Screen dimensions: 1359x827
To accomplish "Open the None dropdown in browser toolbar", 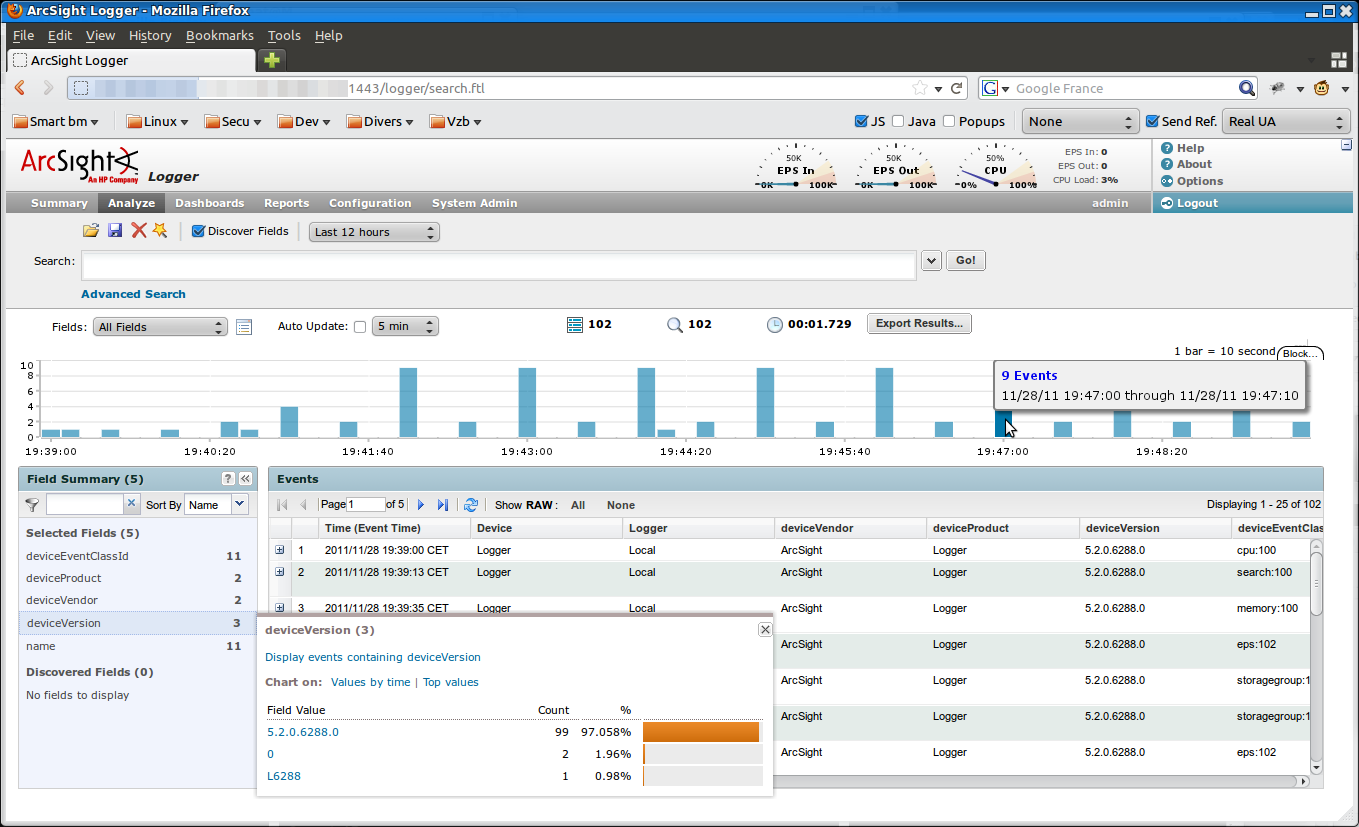I will point(1081,121).
